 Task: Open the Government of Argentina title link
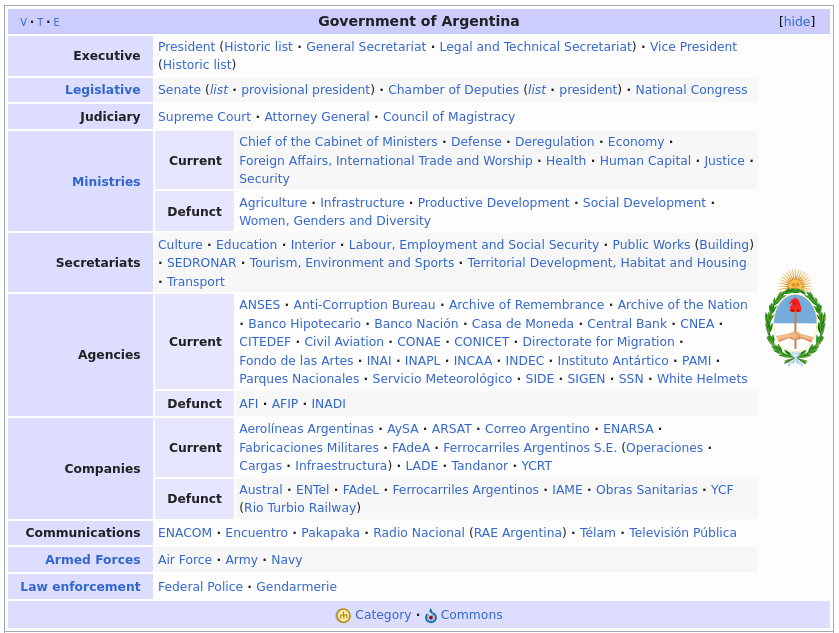pyautogui.click(x=418, y=21)
